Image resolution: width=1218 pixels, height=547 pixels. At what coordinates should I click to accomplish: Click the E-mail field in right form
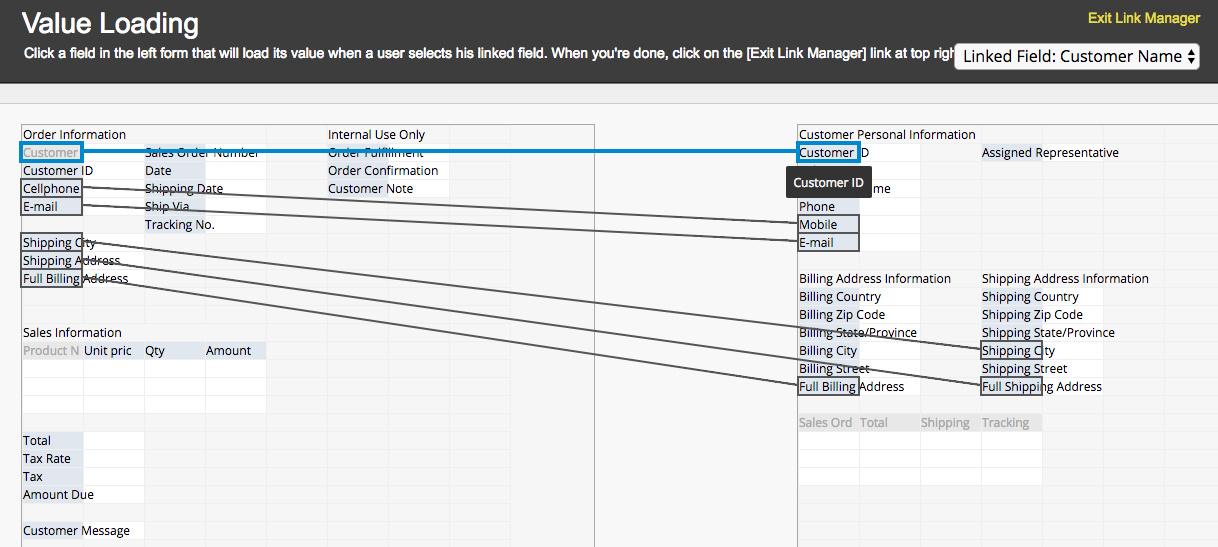pyautogui.click(x=828, y=243)
